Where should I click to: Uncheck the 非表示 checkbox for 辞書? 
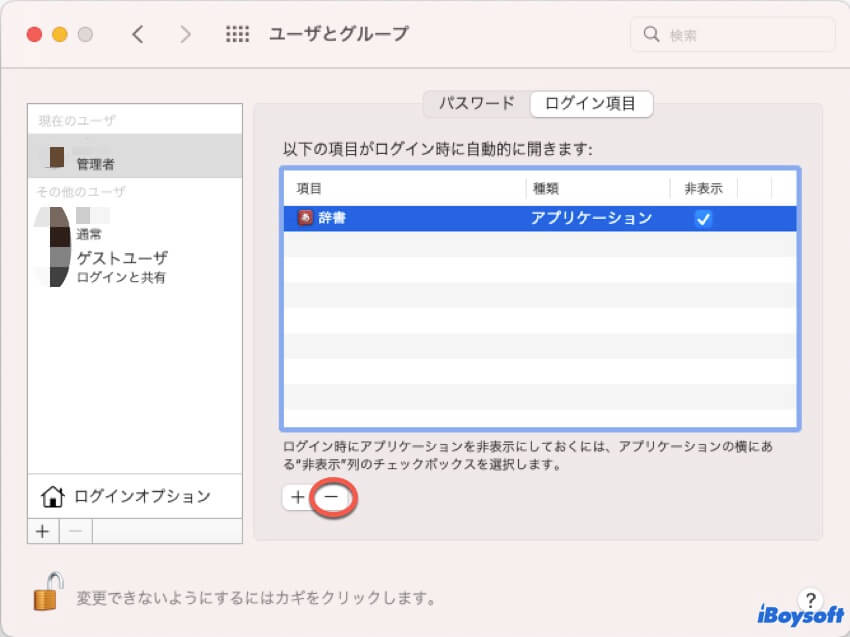pos(703,219)
